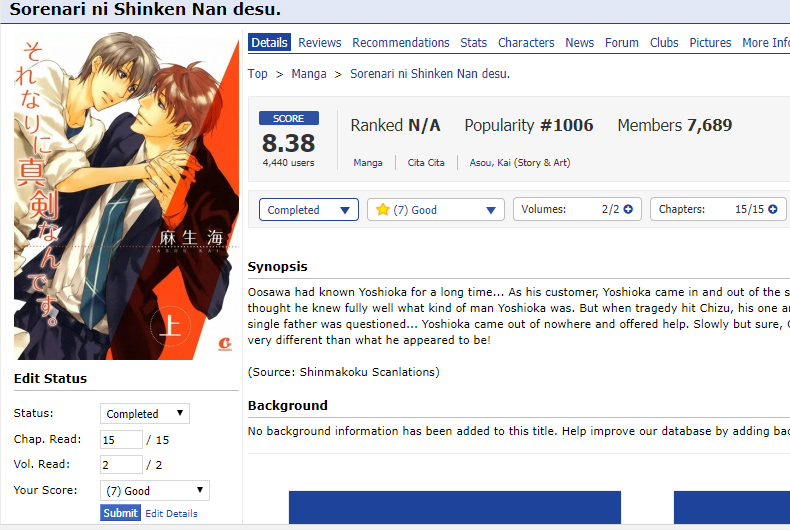Click the 4,440 users text
Viewport: 790px width, 530px height.
(288, 163)
